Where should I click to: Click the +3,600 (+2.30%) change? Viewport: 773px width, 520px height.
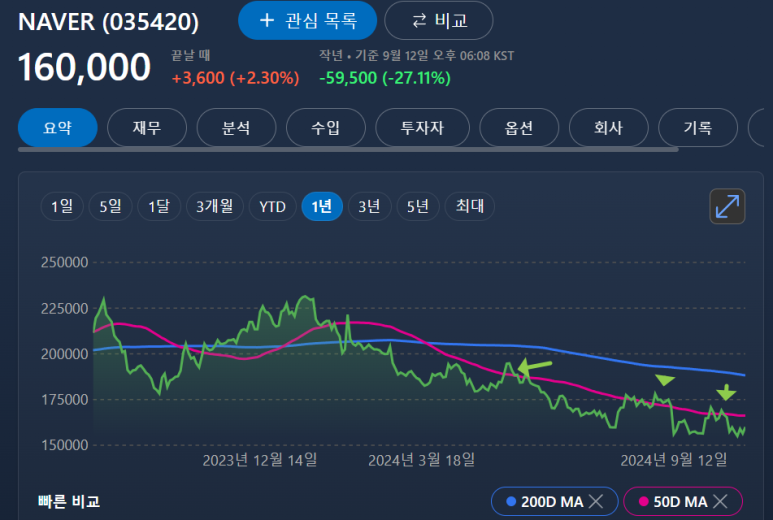(x=235, y=78)
